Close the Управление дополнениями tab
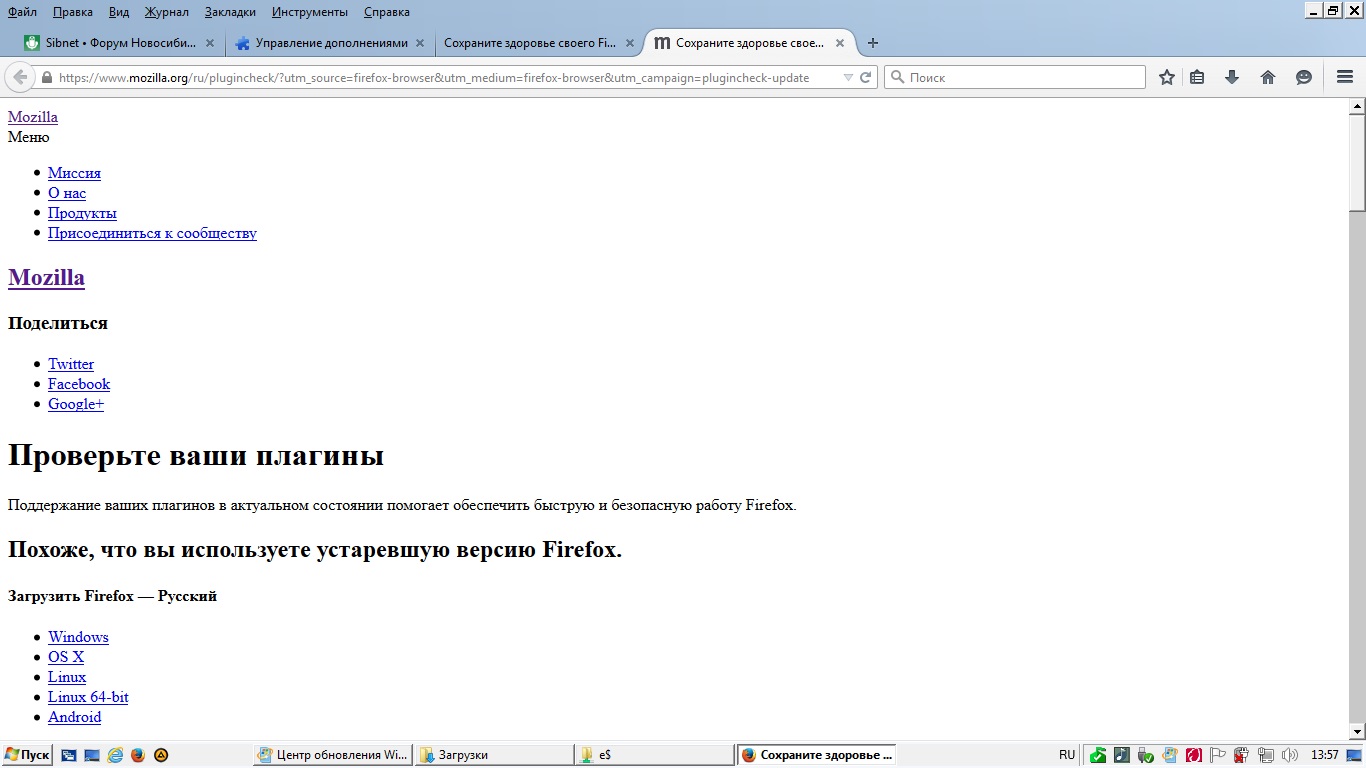The height and width of the screenshot is (768, 1366). tap(420, 43)
